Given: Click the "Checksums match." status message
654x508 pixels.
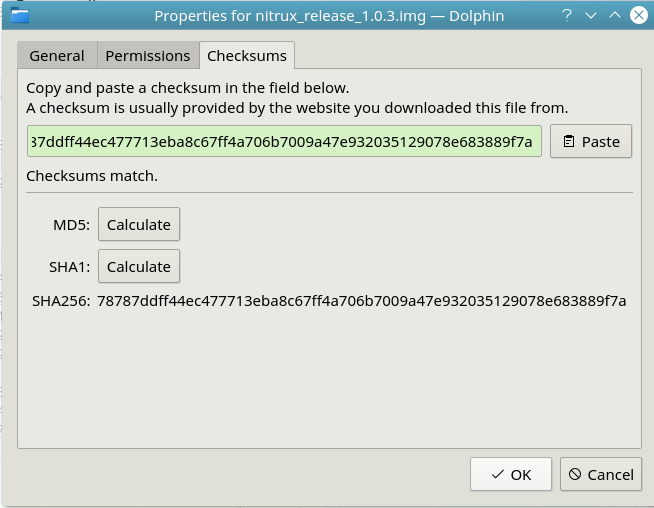Looking at the screenshot, I should [x=92, y=177].
